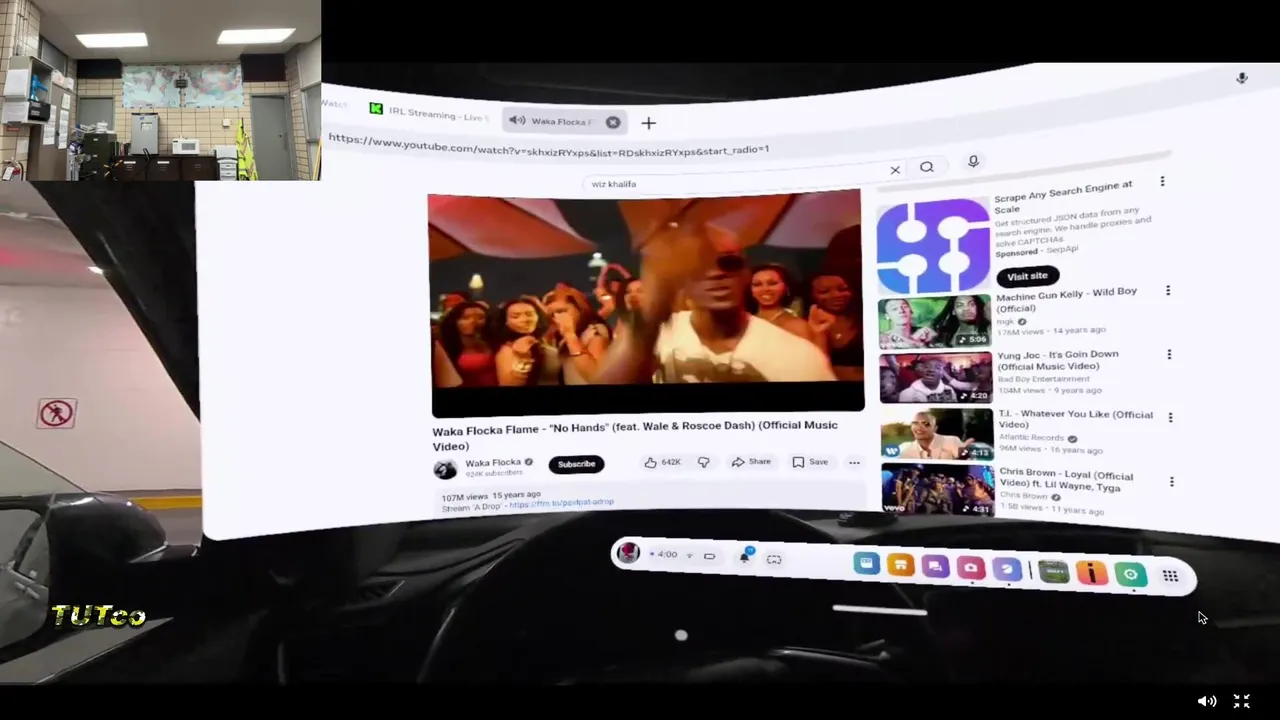Grab the white window handle bar below the dock
Viewport: 1280px width, 720px height.
pyautogui.click(x=880, y=610)
